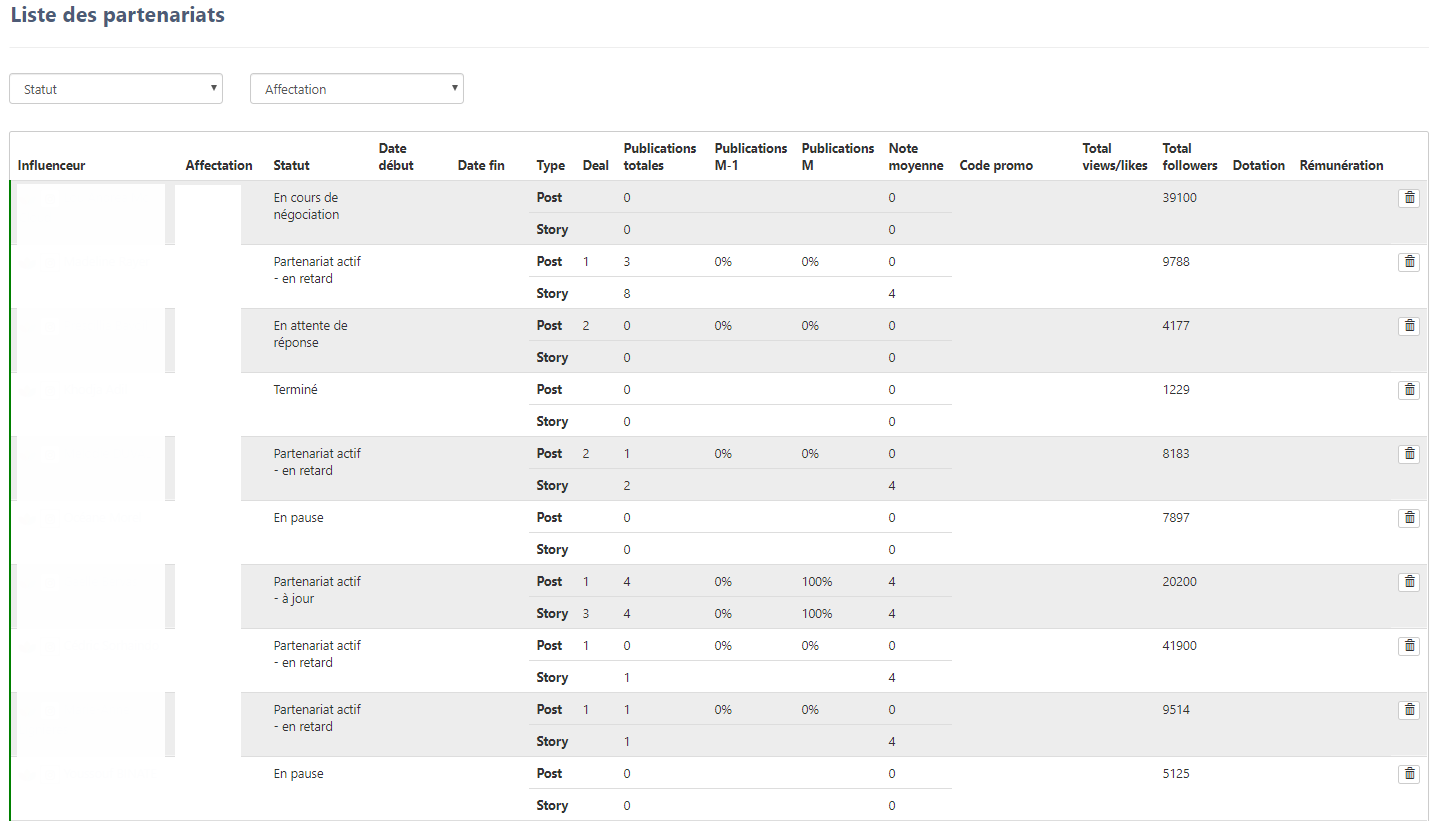Delete the paused partnership with 7897 followers
This screenshot has height=821, width=1438.
pos(1409,518)
